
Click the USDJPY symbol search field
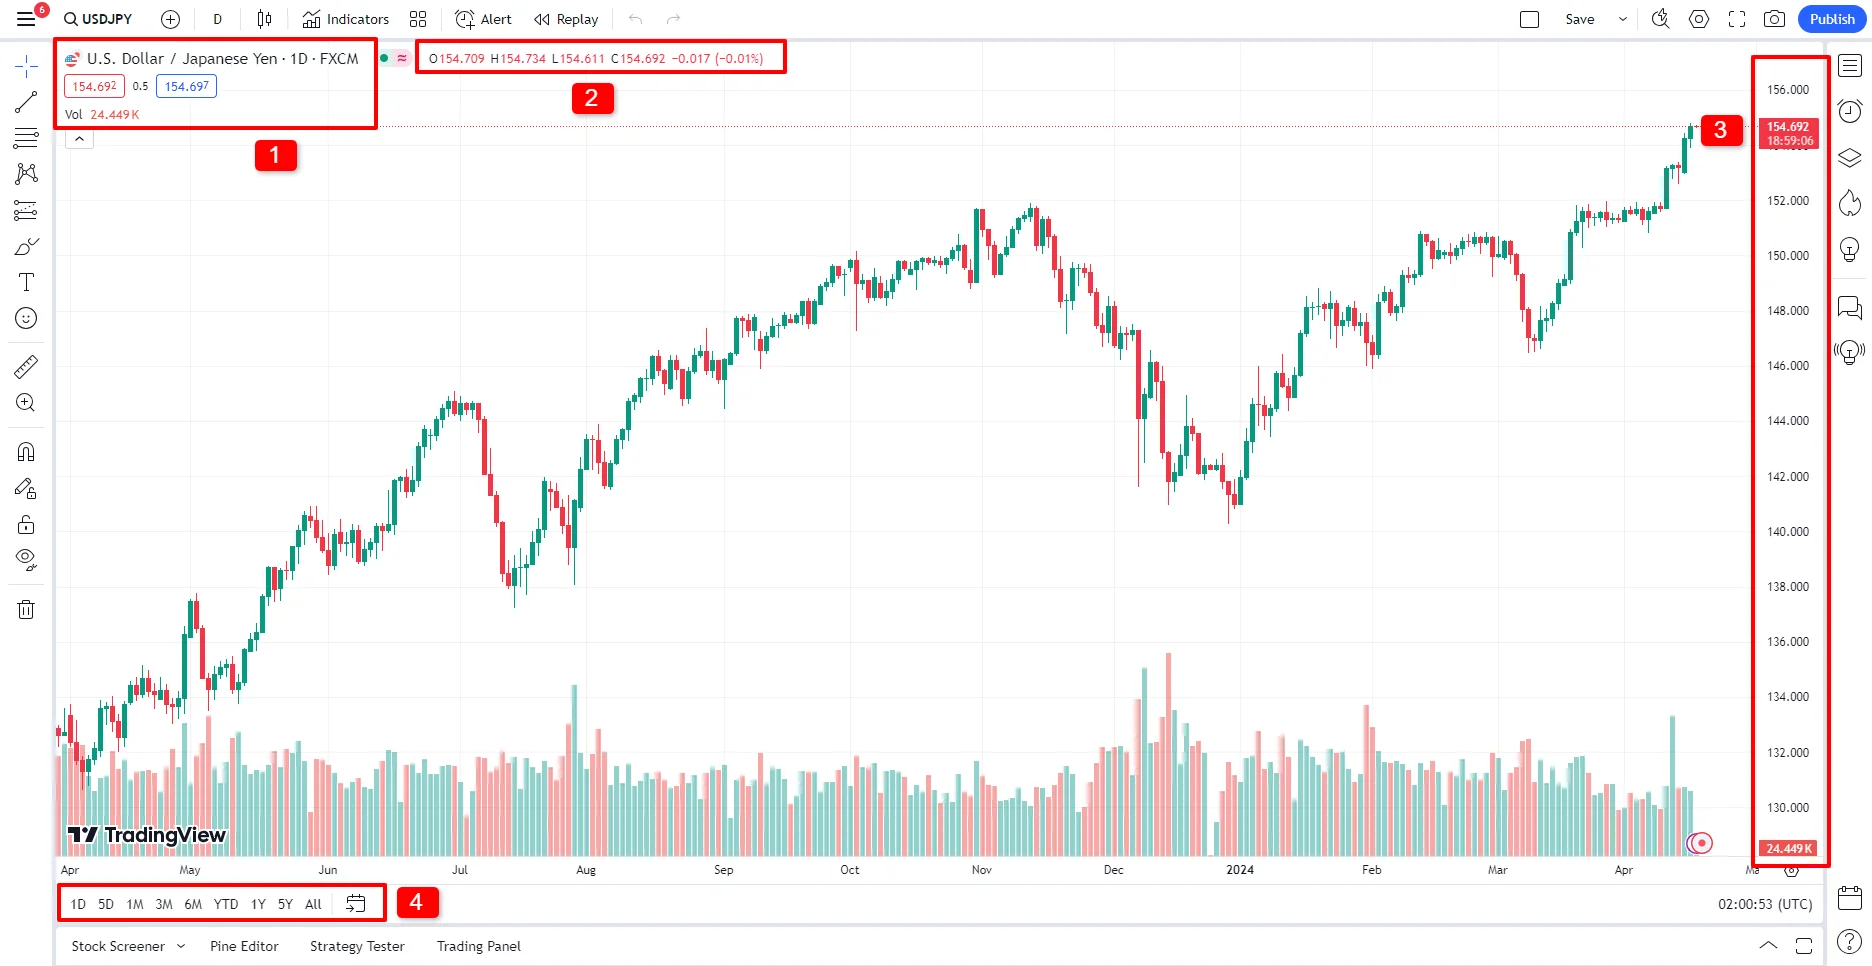[x=99, y=19]
